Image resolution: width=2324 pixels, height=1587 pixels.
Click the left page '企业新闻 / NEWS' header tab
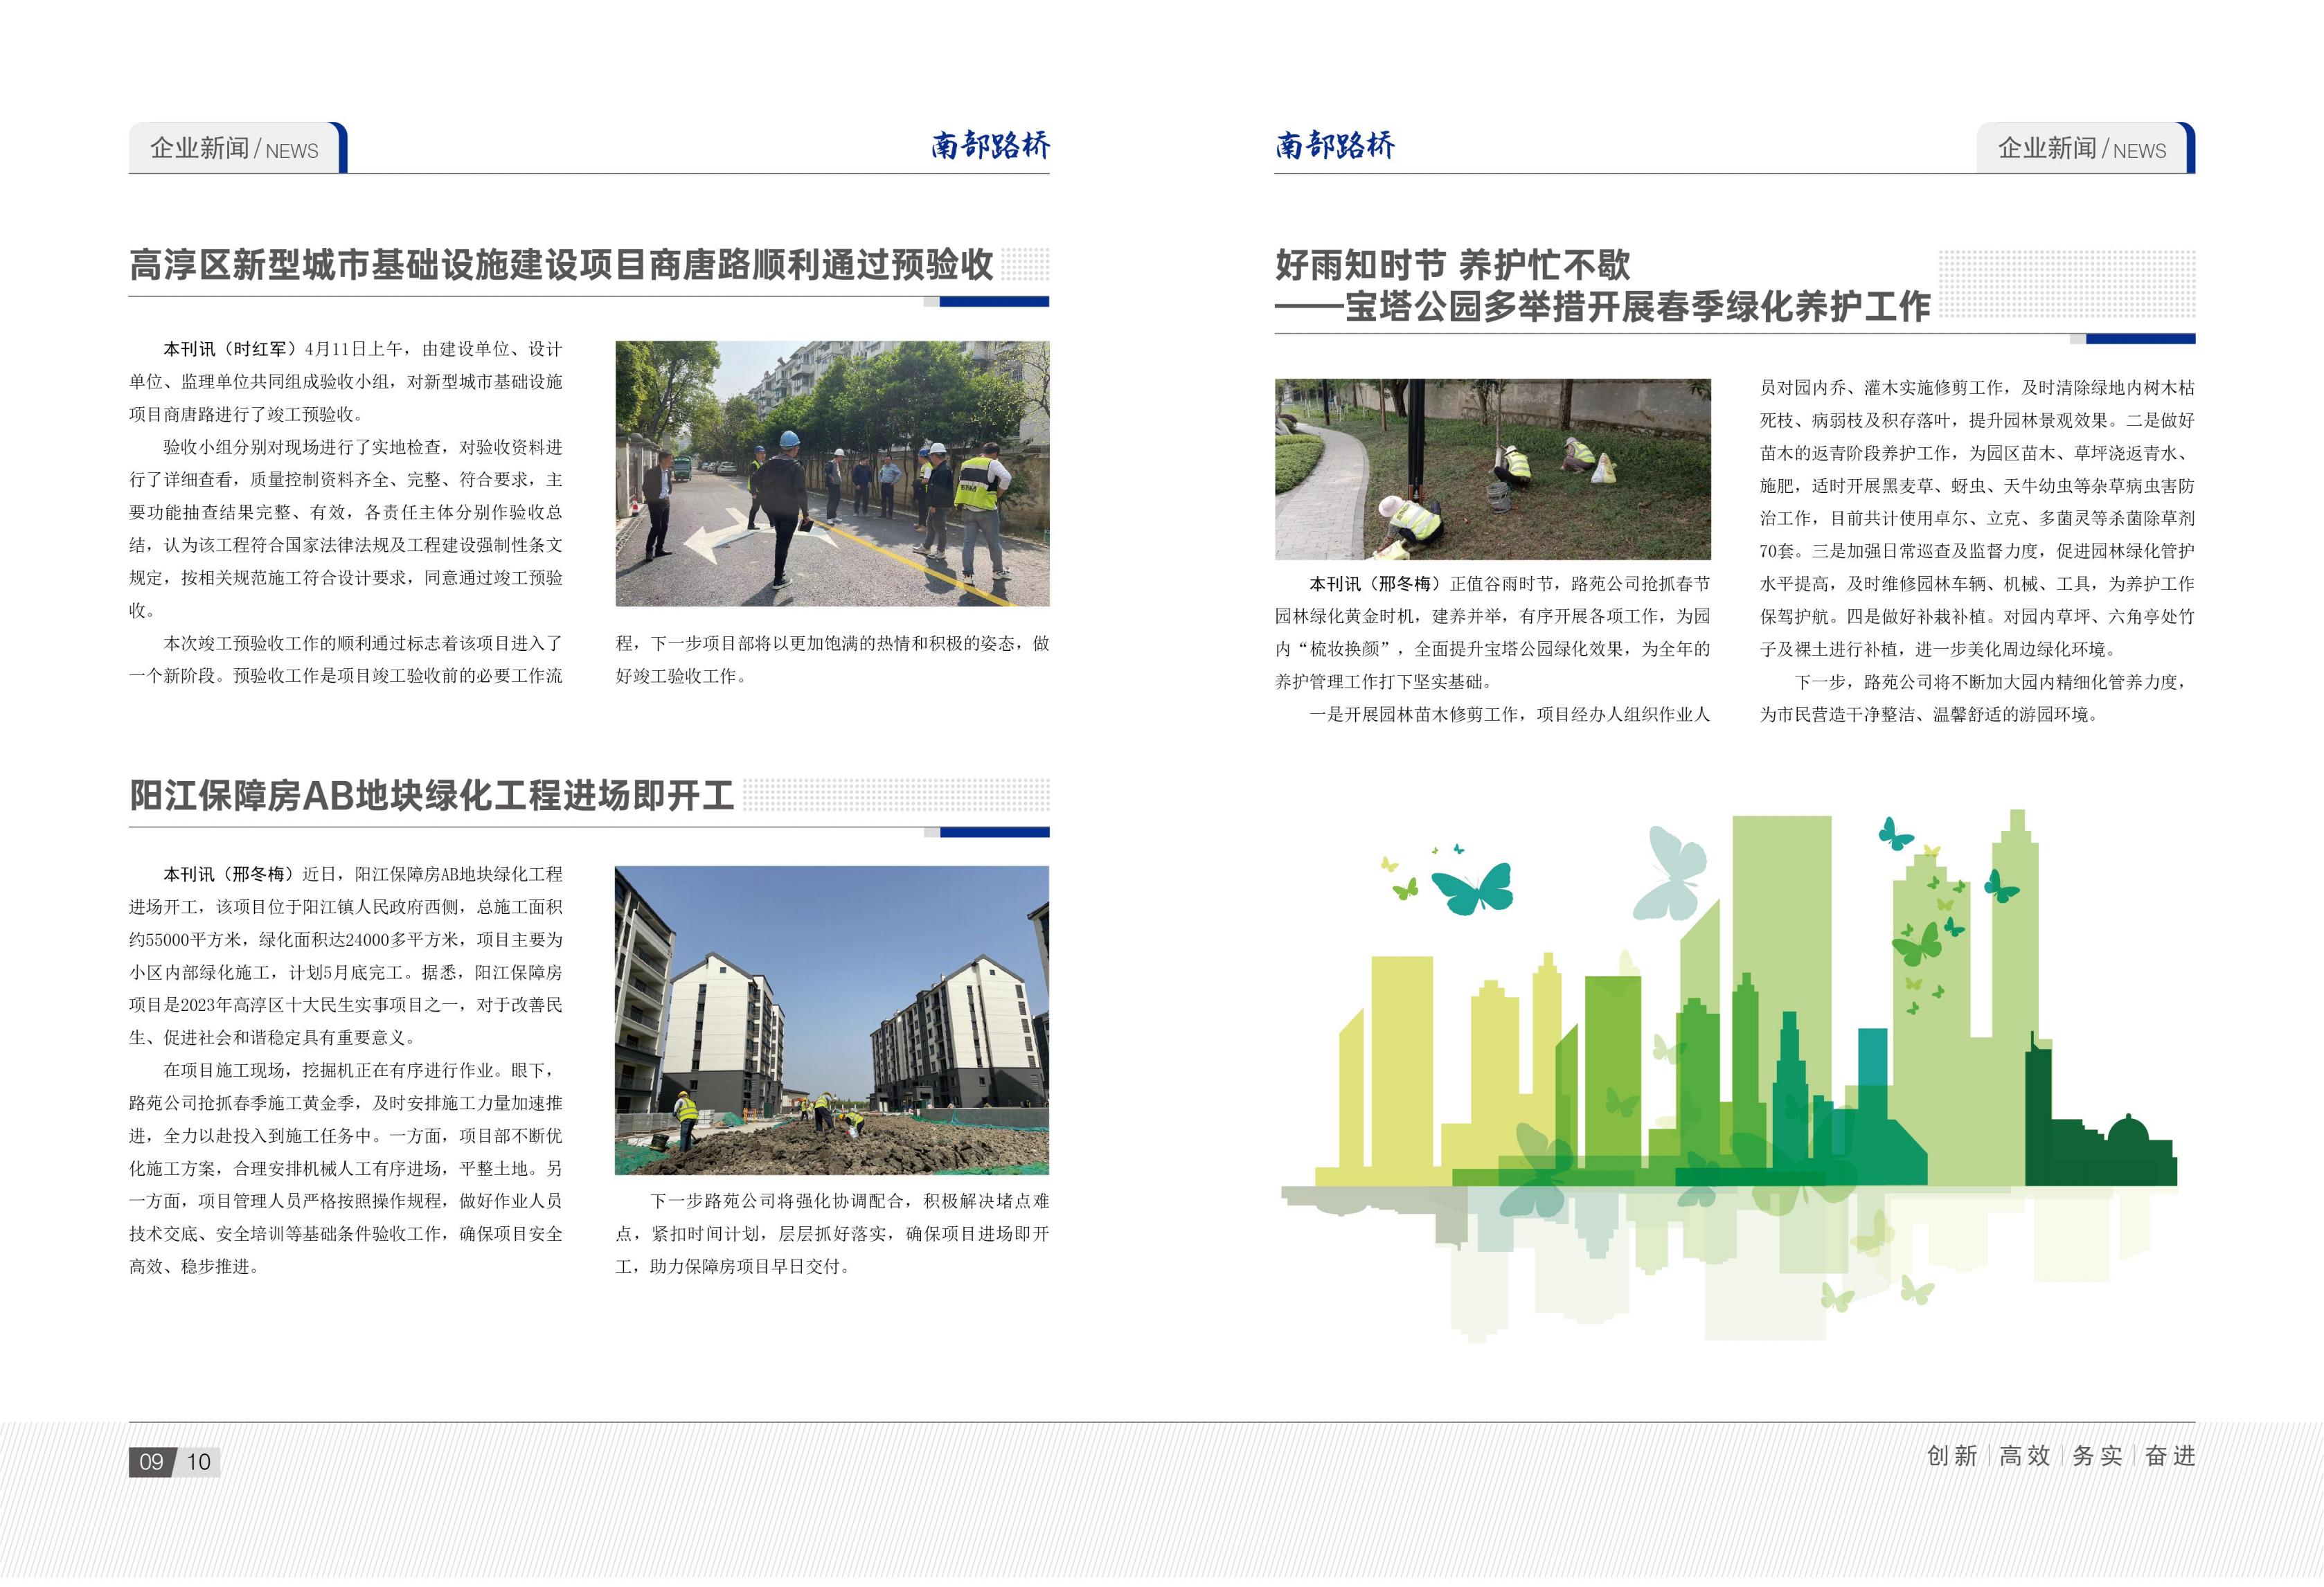point(237,148)
